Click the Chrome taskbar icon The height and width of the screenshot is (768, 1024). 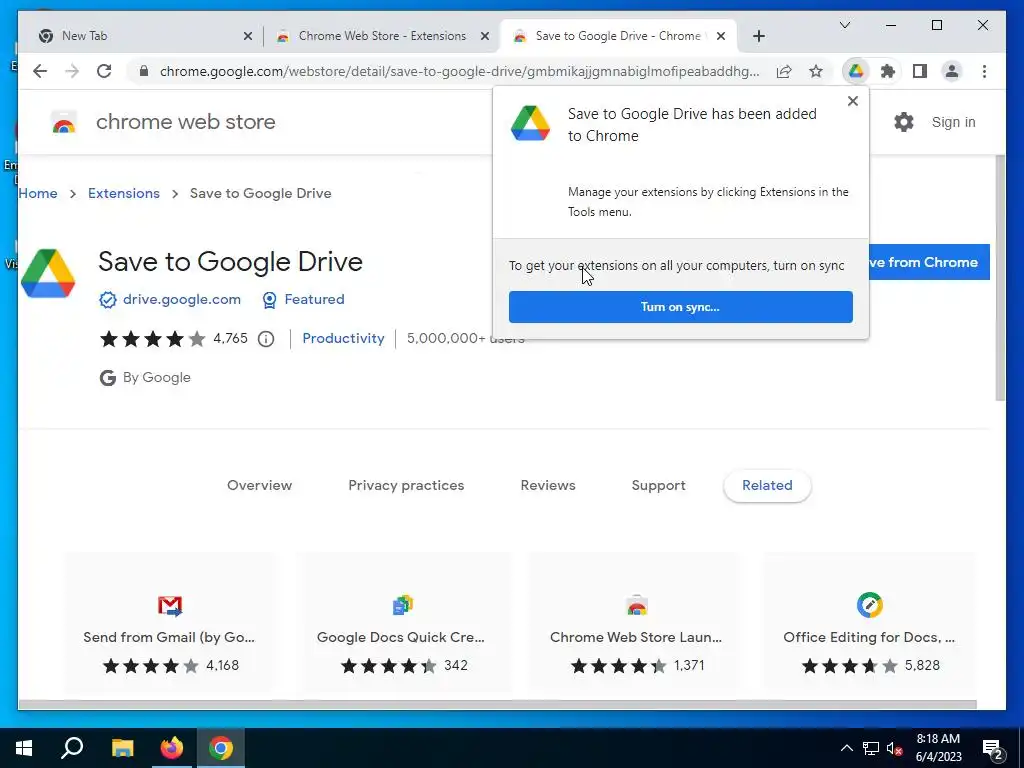click(221, 748)
